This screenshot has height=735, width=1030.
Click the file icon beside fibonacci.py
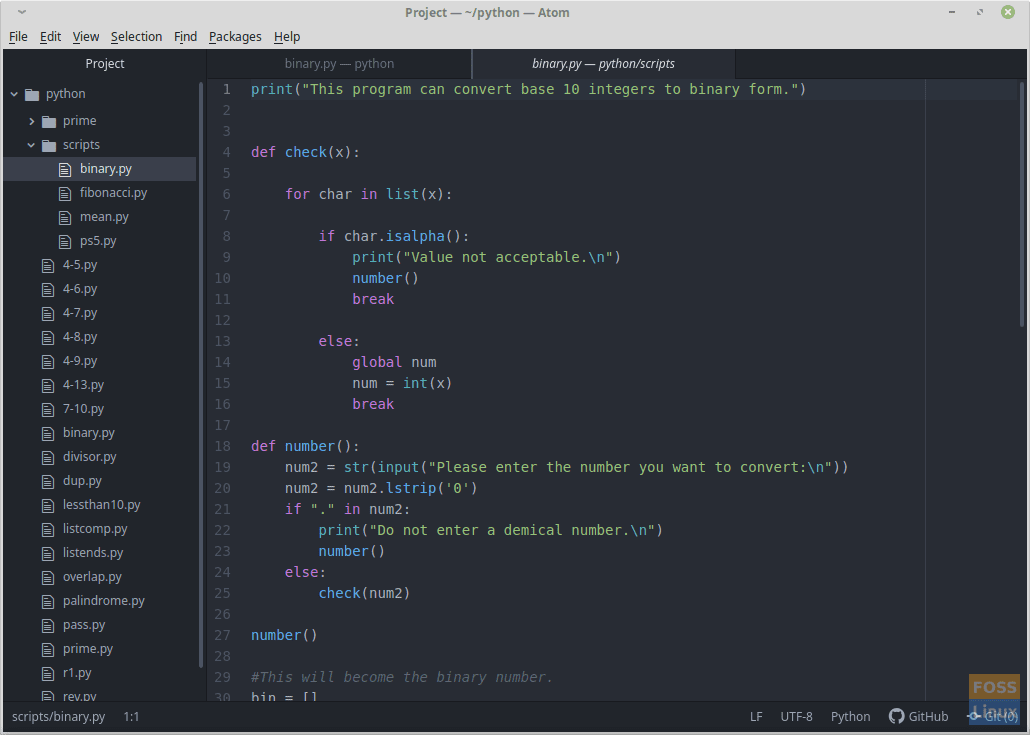[65, 192]
